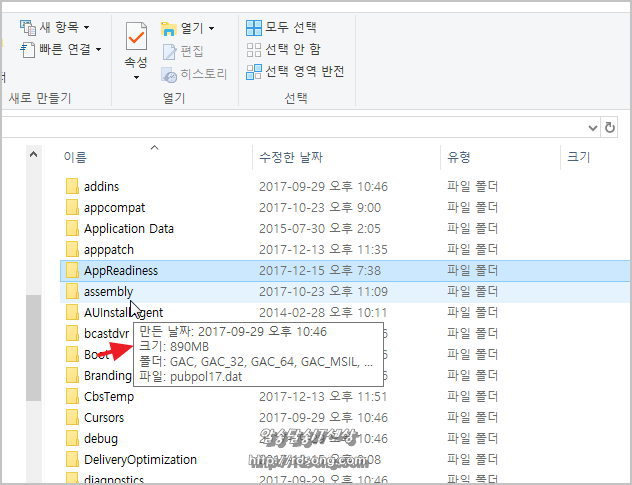The image size is (632, 485).
Task: Click date 2017-12-13 오후 11:35 of apppatch
Action: 323,250
